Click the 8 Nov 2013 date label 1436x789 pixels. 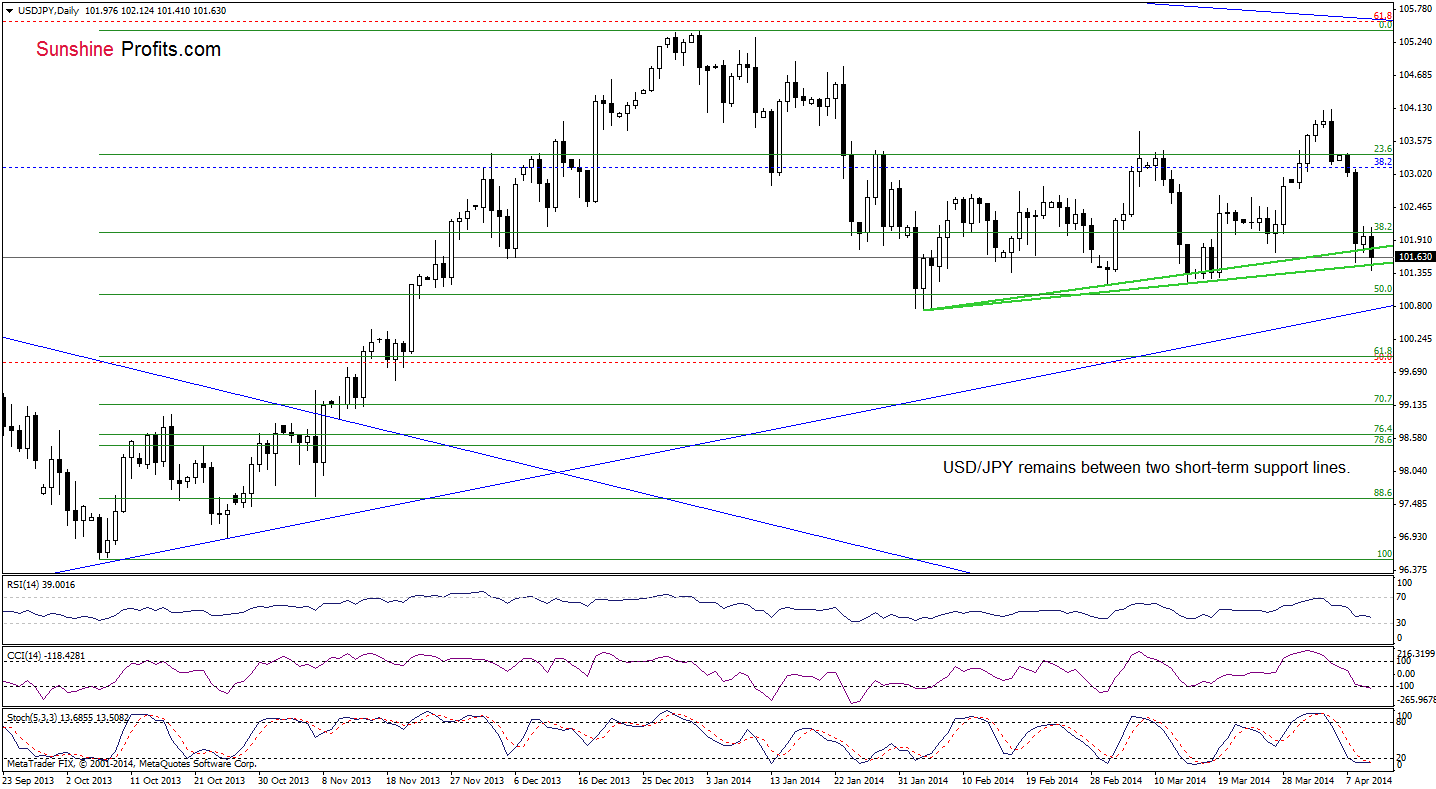point(348,780)
